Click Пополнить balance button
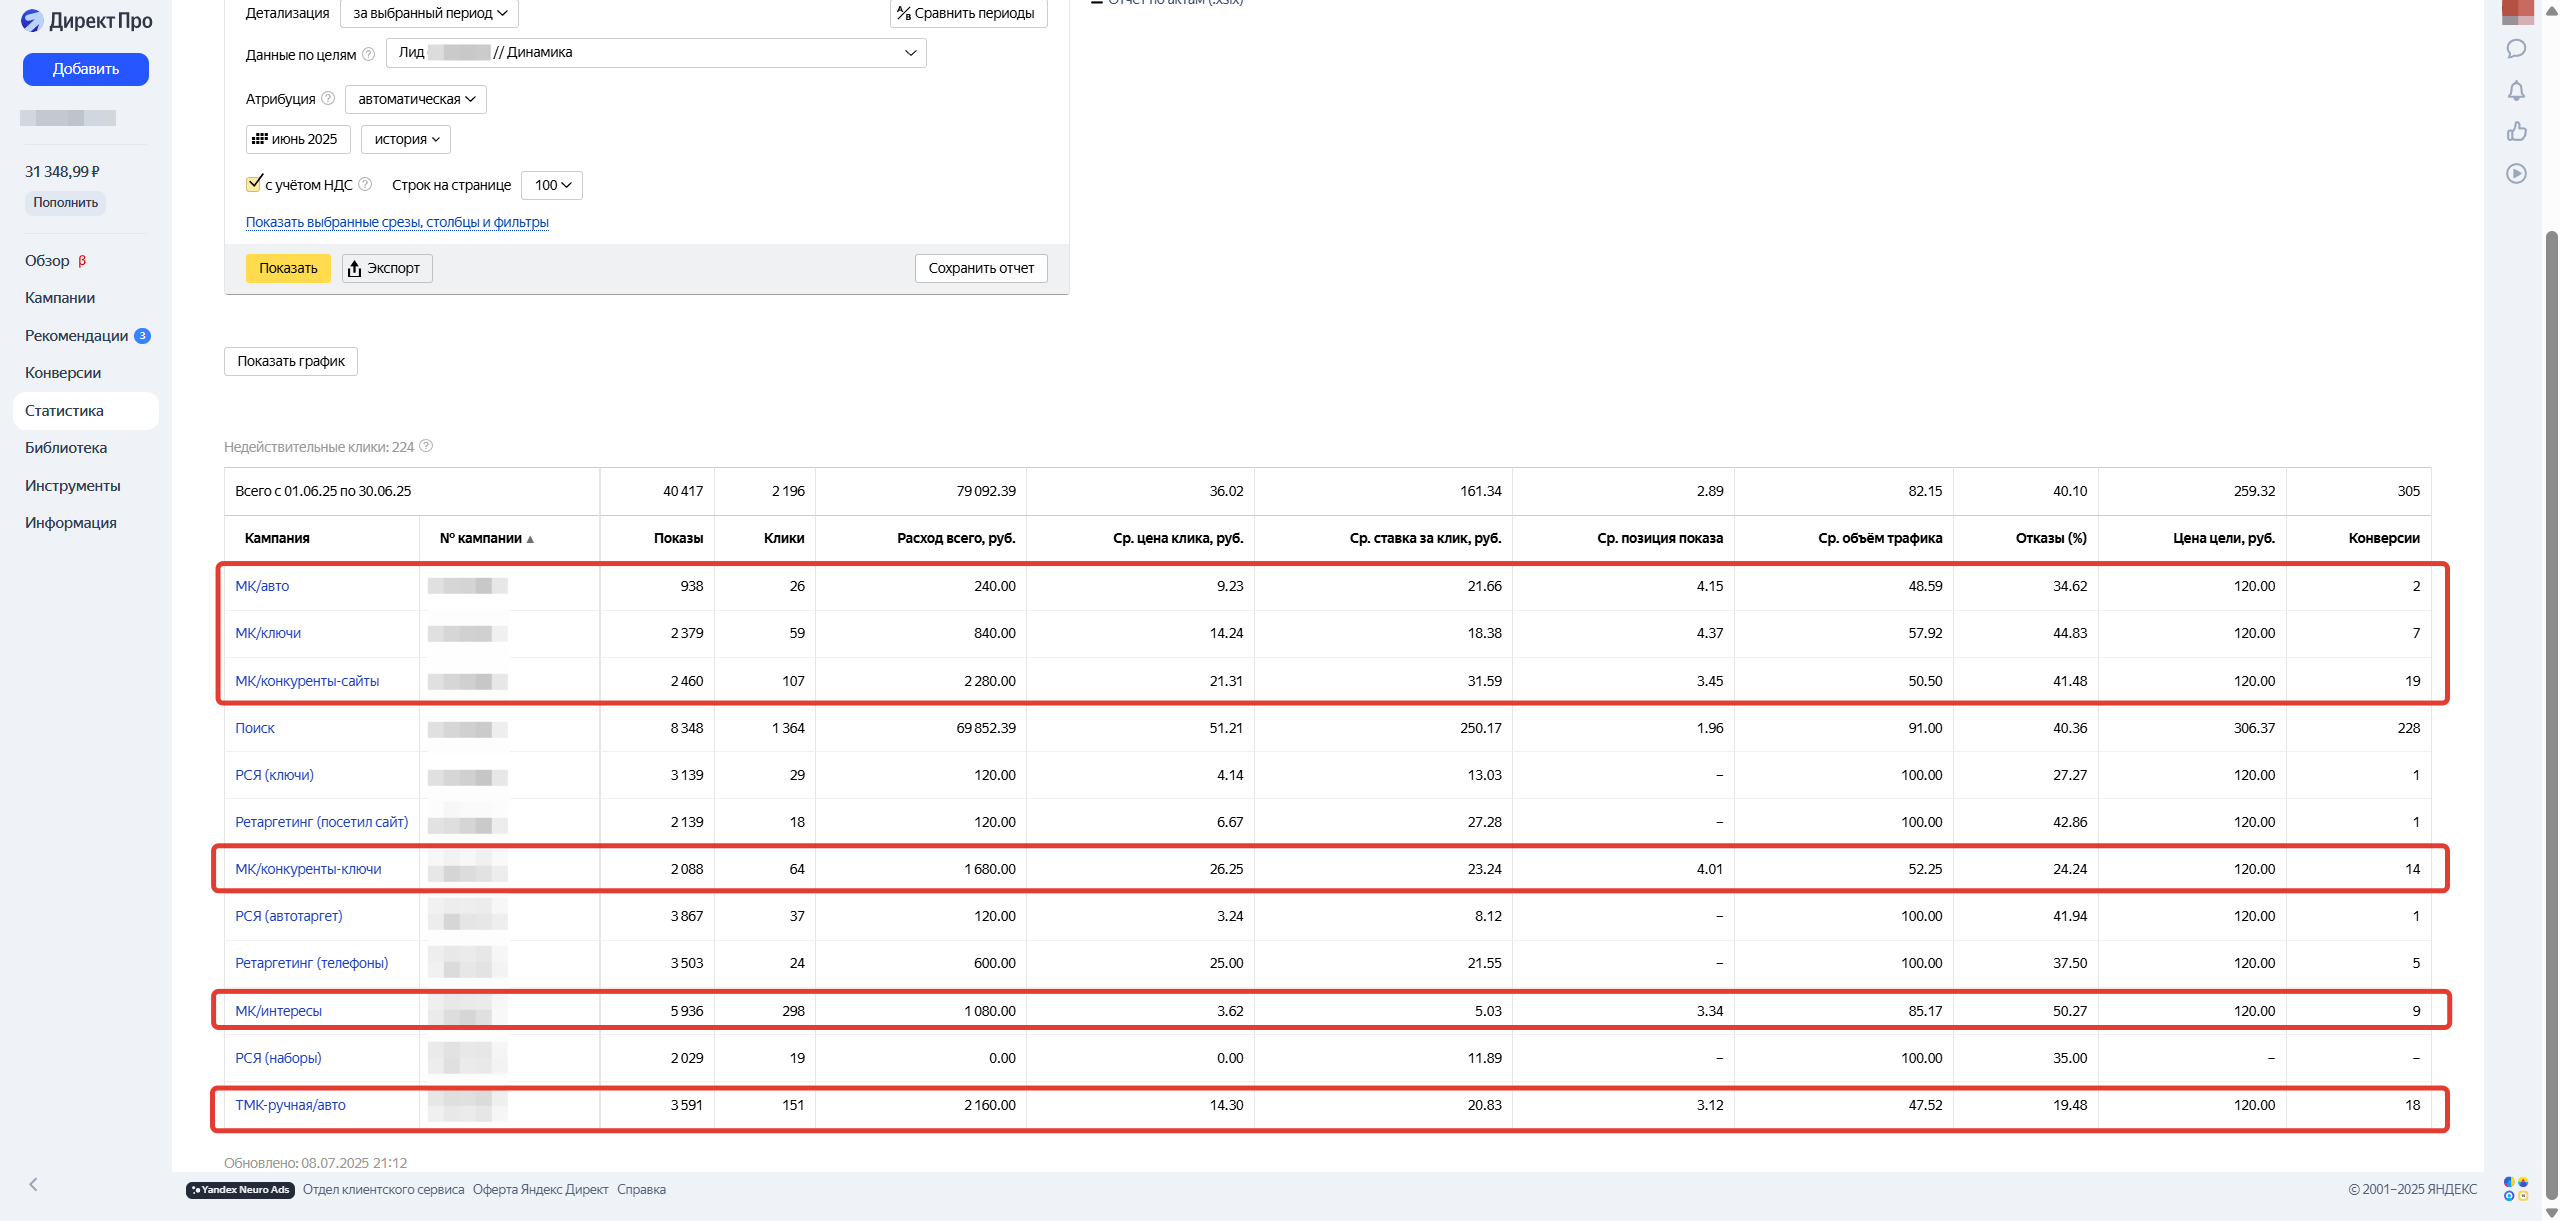 point(65,203)
